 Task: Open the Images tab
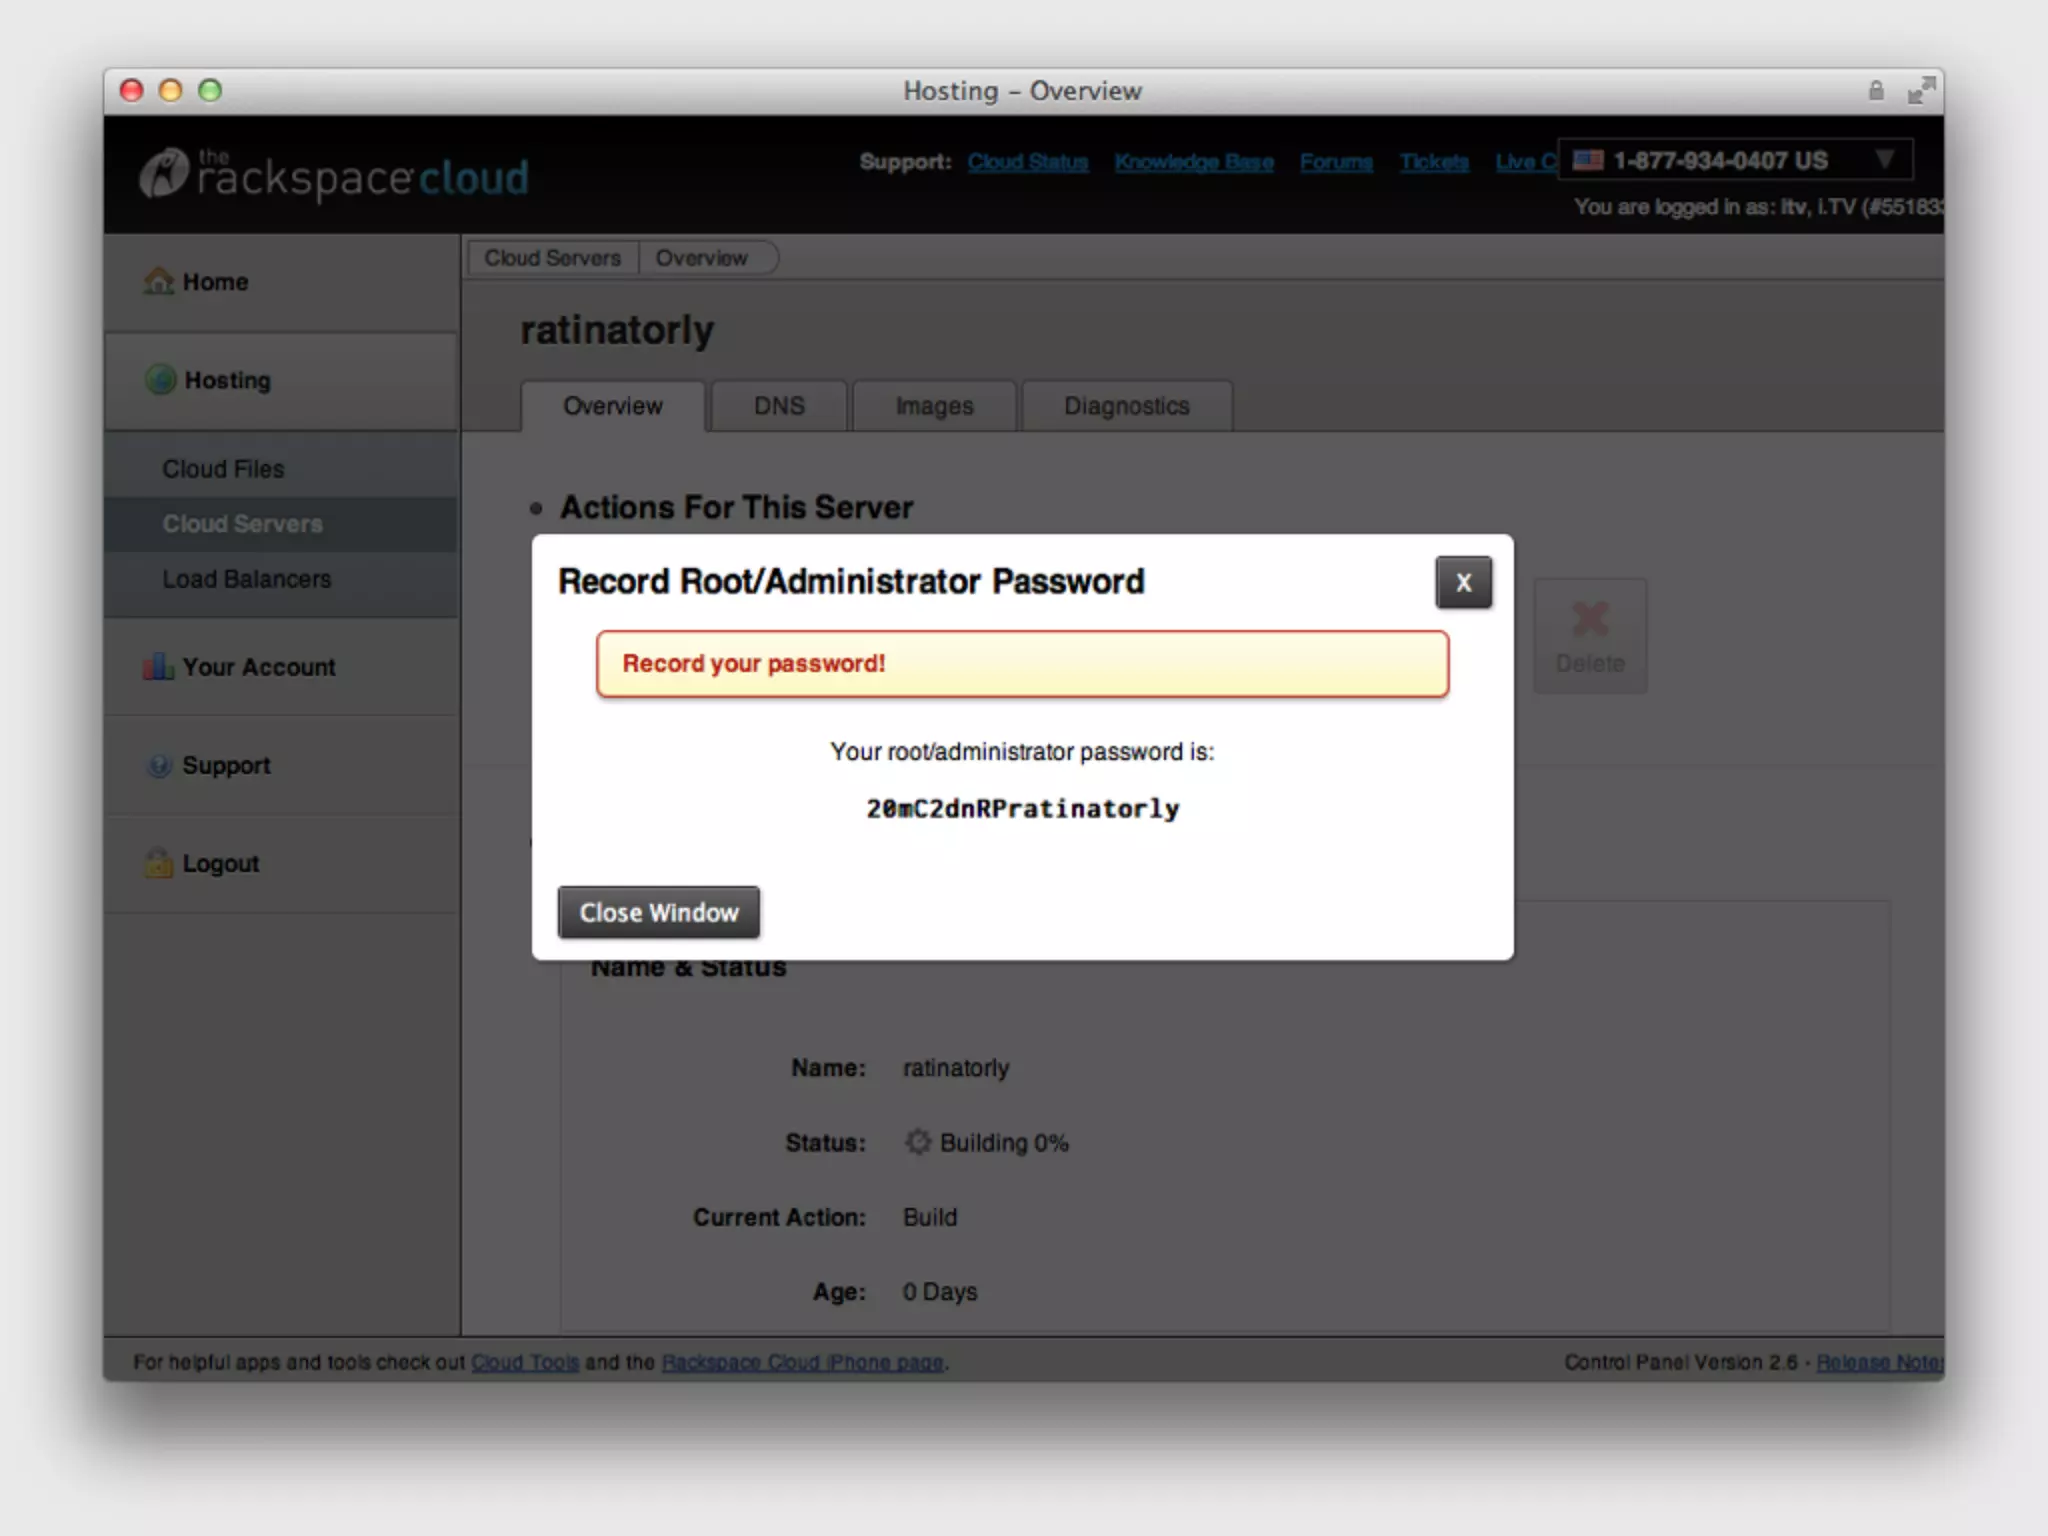[934, 406]
